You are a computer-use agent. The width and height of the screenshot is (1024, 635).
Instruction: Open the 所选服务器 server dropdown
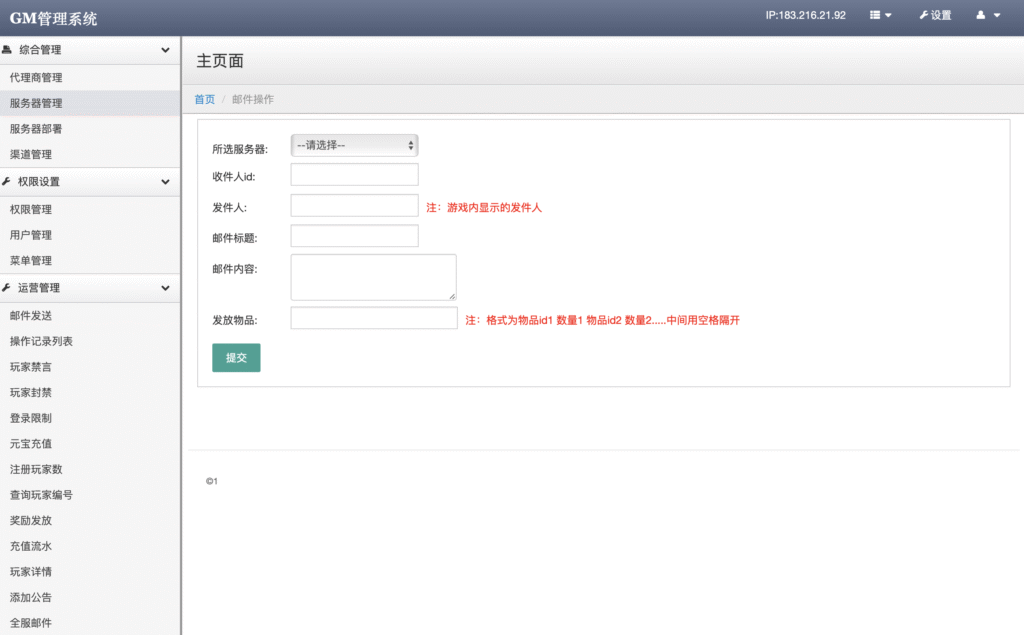point(354,144)
